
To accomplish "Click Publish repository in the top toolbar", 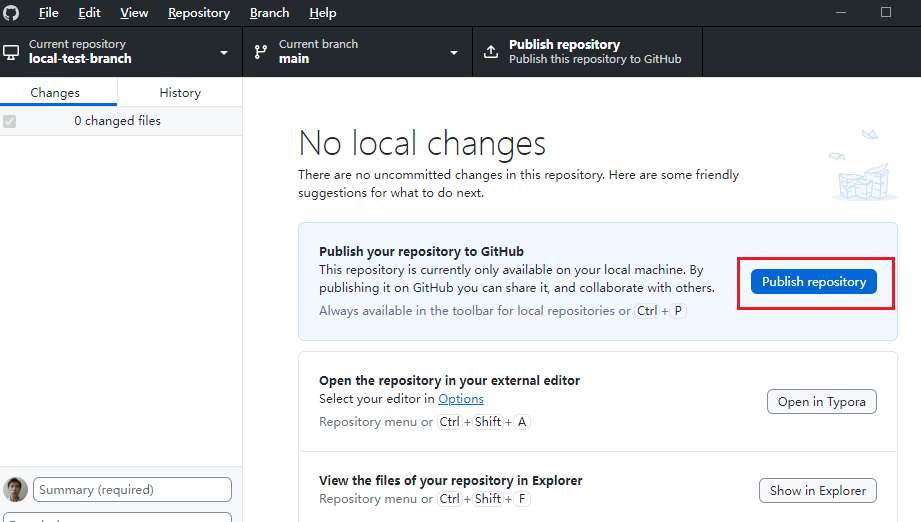I will 587,52.
